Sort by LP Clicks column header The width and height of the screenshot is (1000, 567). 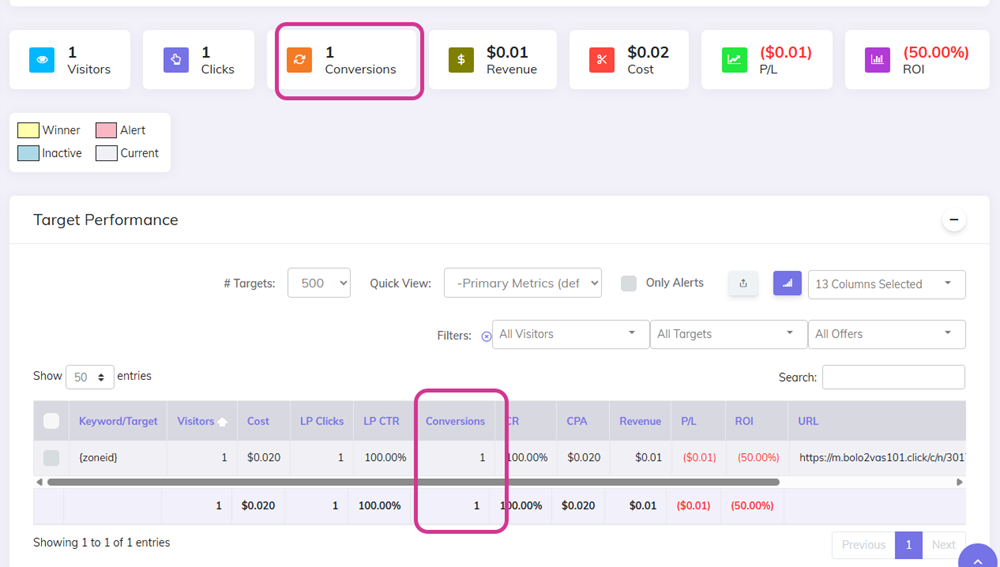click(x=322, y=421)
